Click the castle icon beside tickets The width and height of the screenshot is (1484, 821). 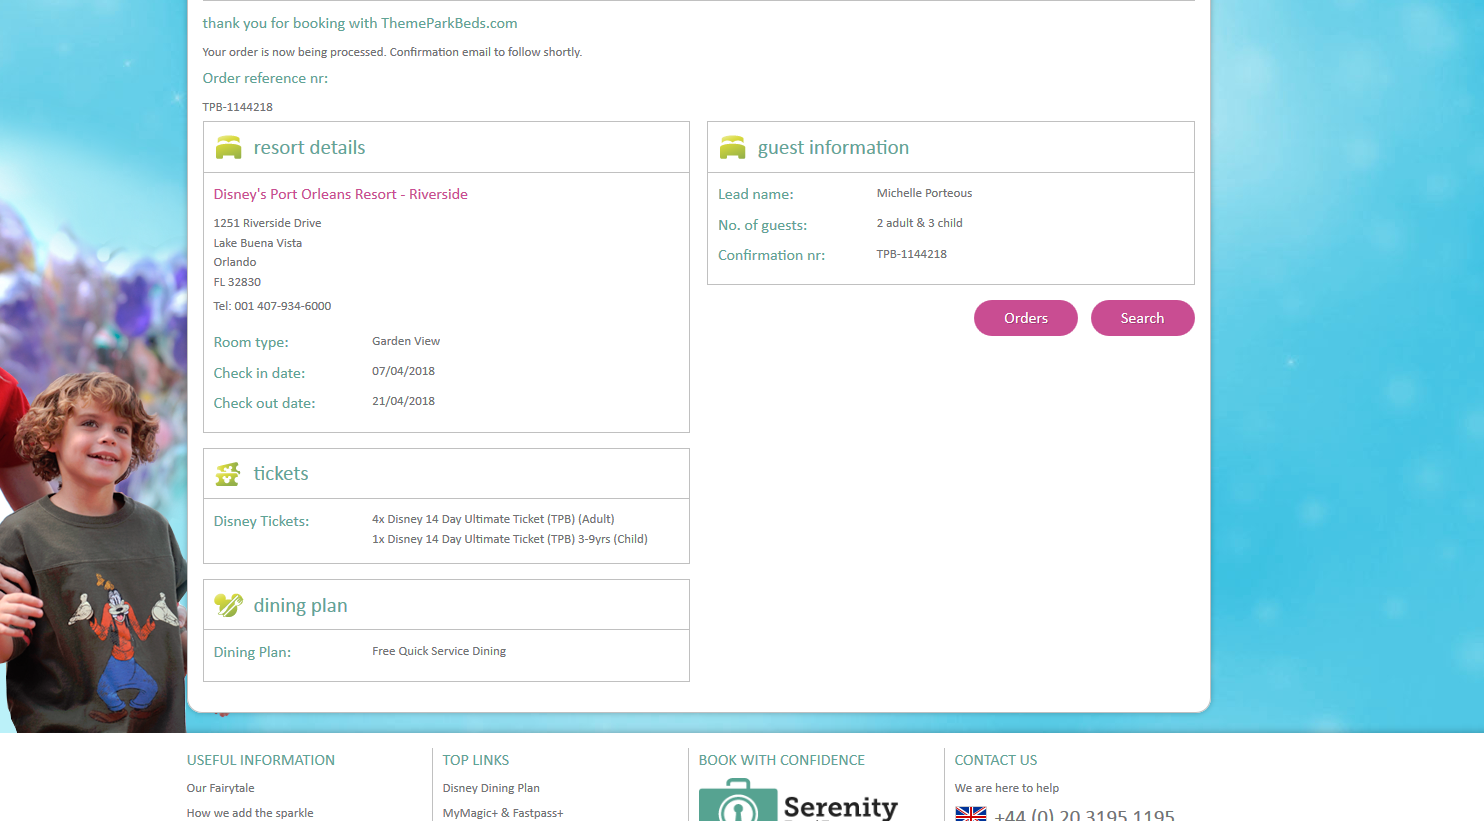(x=228, y=474)
